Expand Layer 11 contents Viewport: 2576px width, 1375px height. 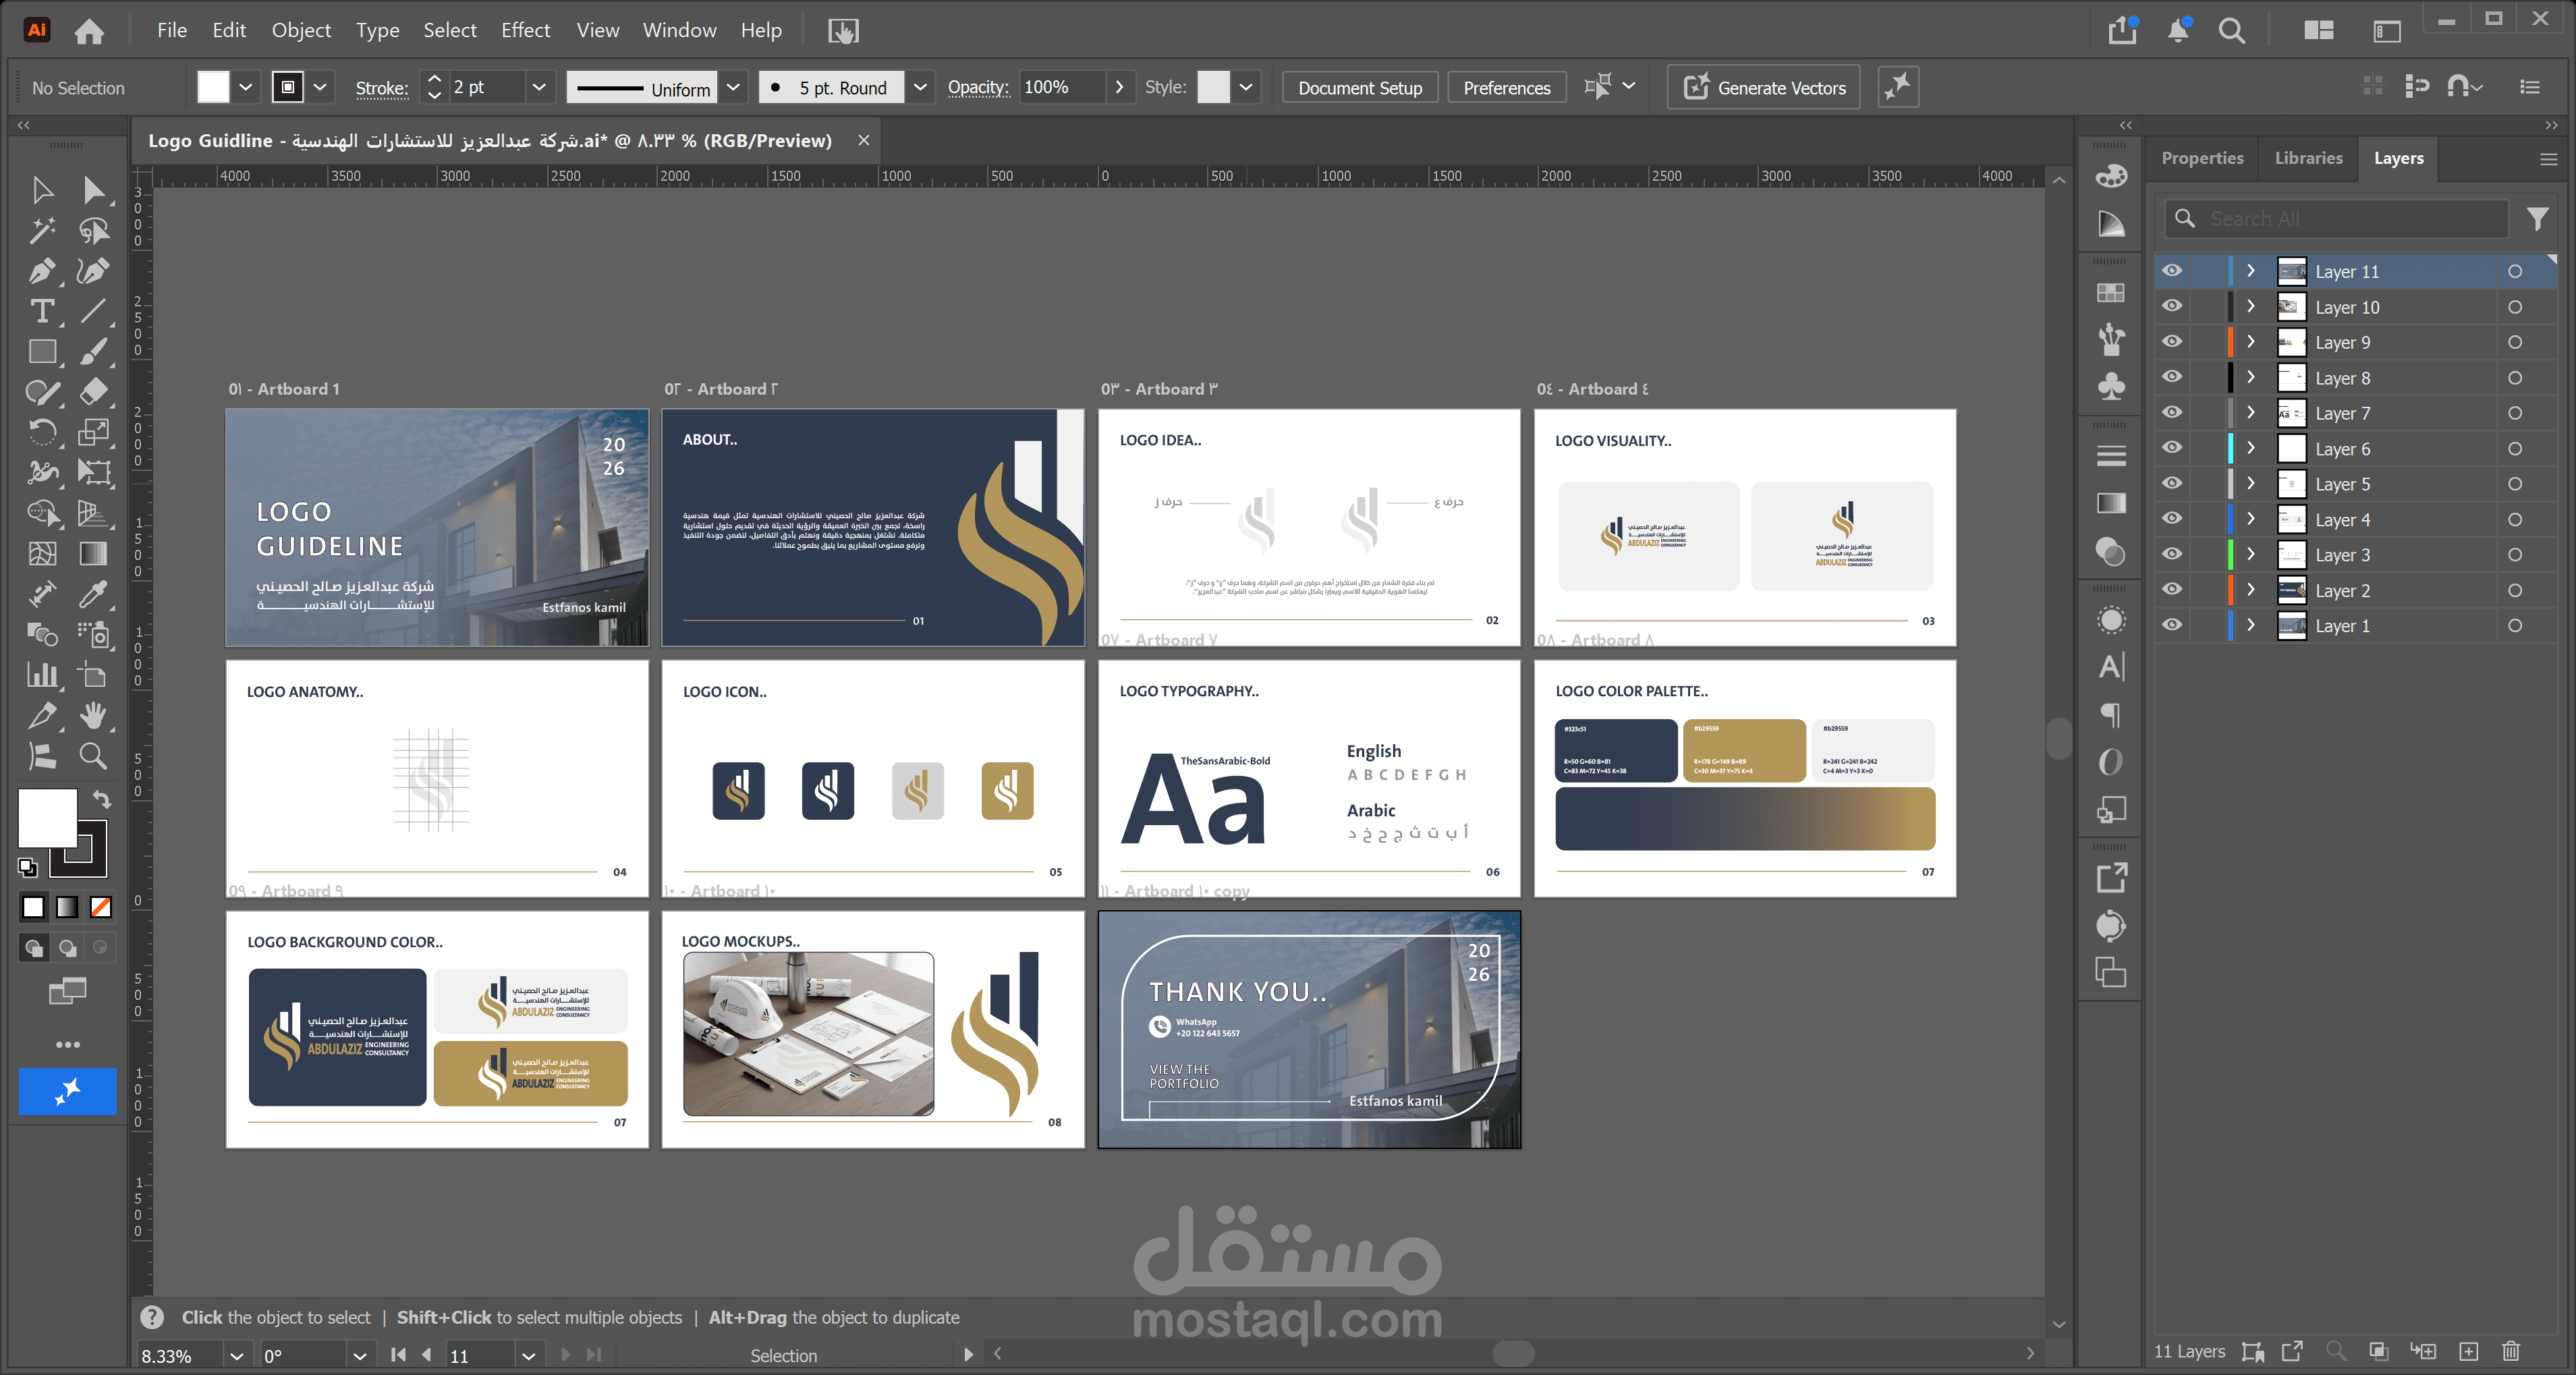tap(2250, 271)
